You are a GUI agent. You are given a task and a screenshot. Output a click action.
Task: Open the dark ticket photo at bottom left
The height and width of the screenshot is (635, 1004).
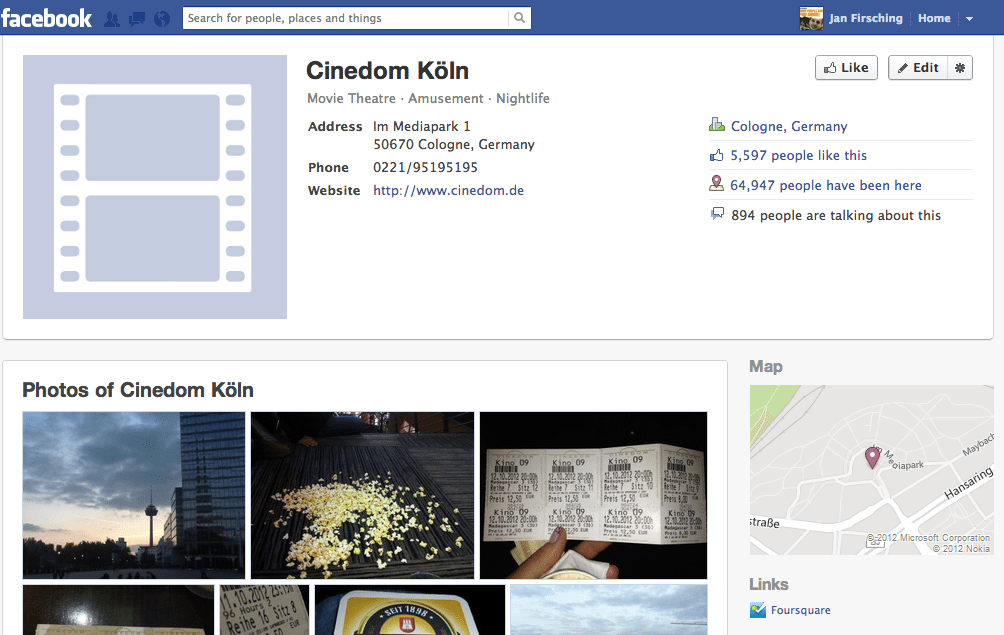(x=118, y=609)
